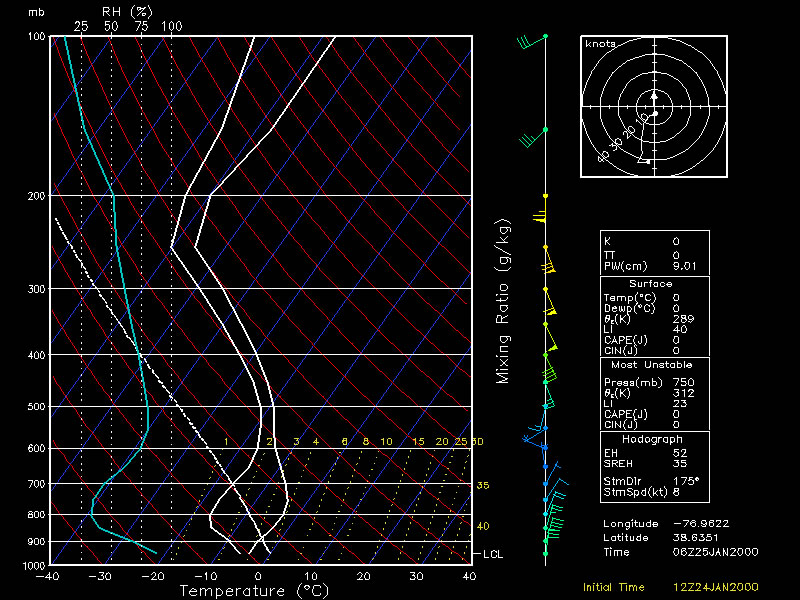Click the mixing ratio label 10

click(x=387, y=442)
